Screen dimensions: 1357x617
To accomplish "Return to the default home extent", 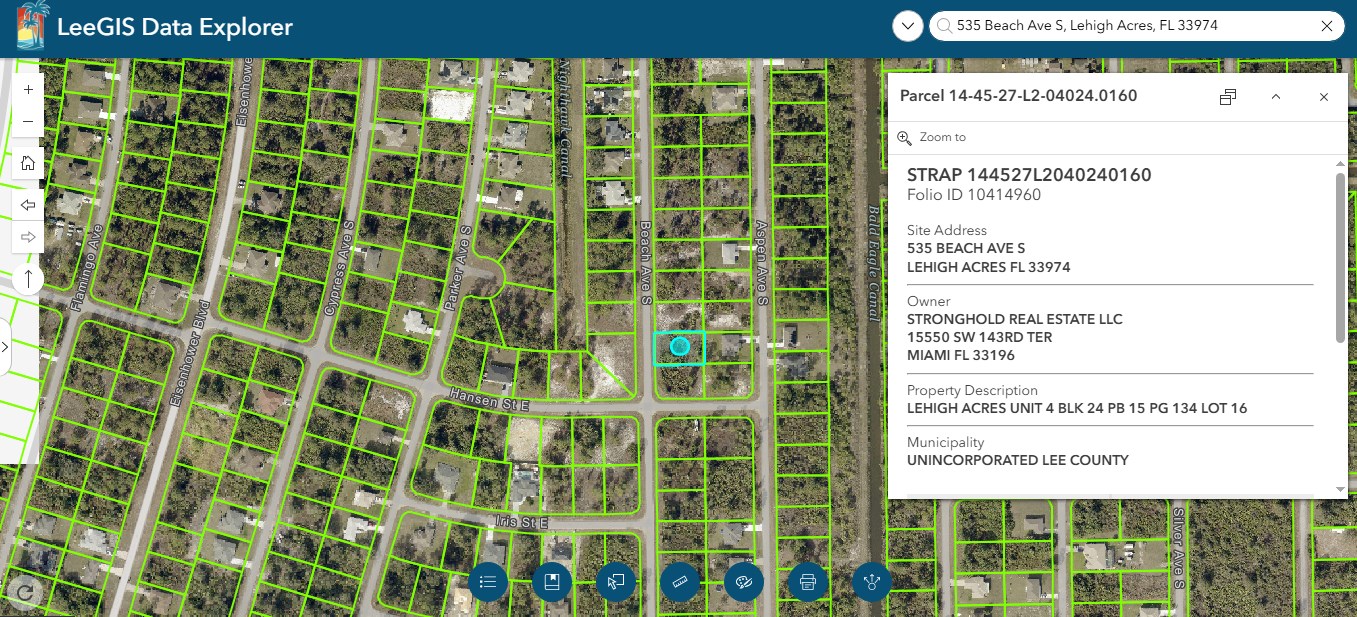I will [x=28, y=163].
